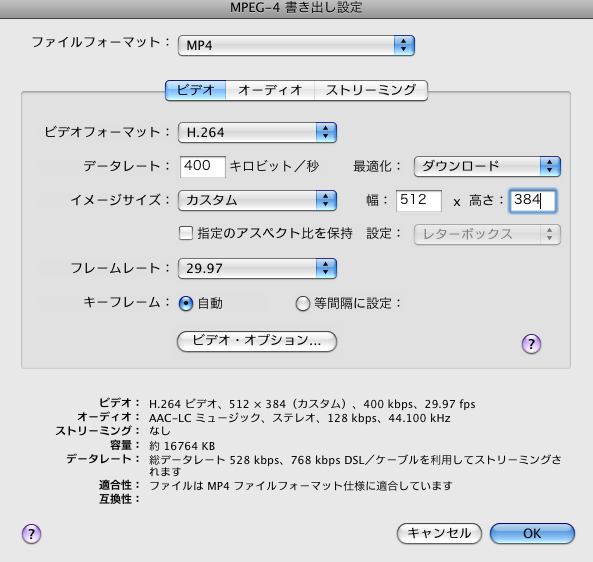Open the ファイルフォーマット MP4 dropdown
The width and height of the screenshot is (593, 562).
click(x=296, y=45)
